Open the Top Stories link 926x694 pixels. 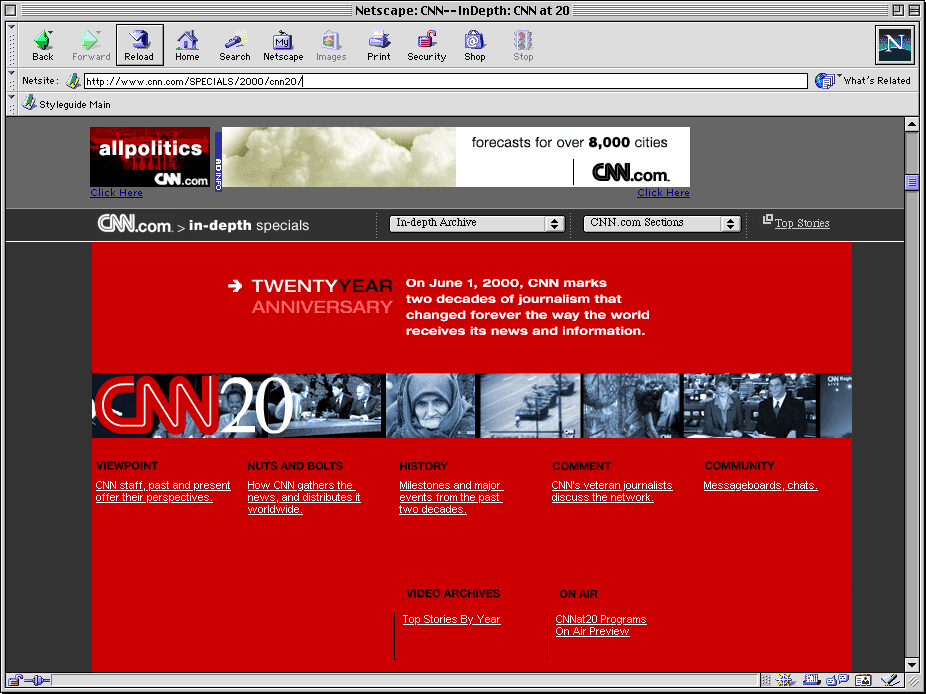pyautogui.click(x=802, y=224)
